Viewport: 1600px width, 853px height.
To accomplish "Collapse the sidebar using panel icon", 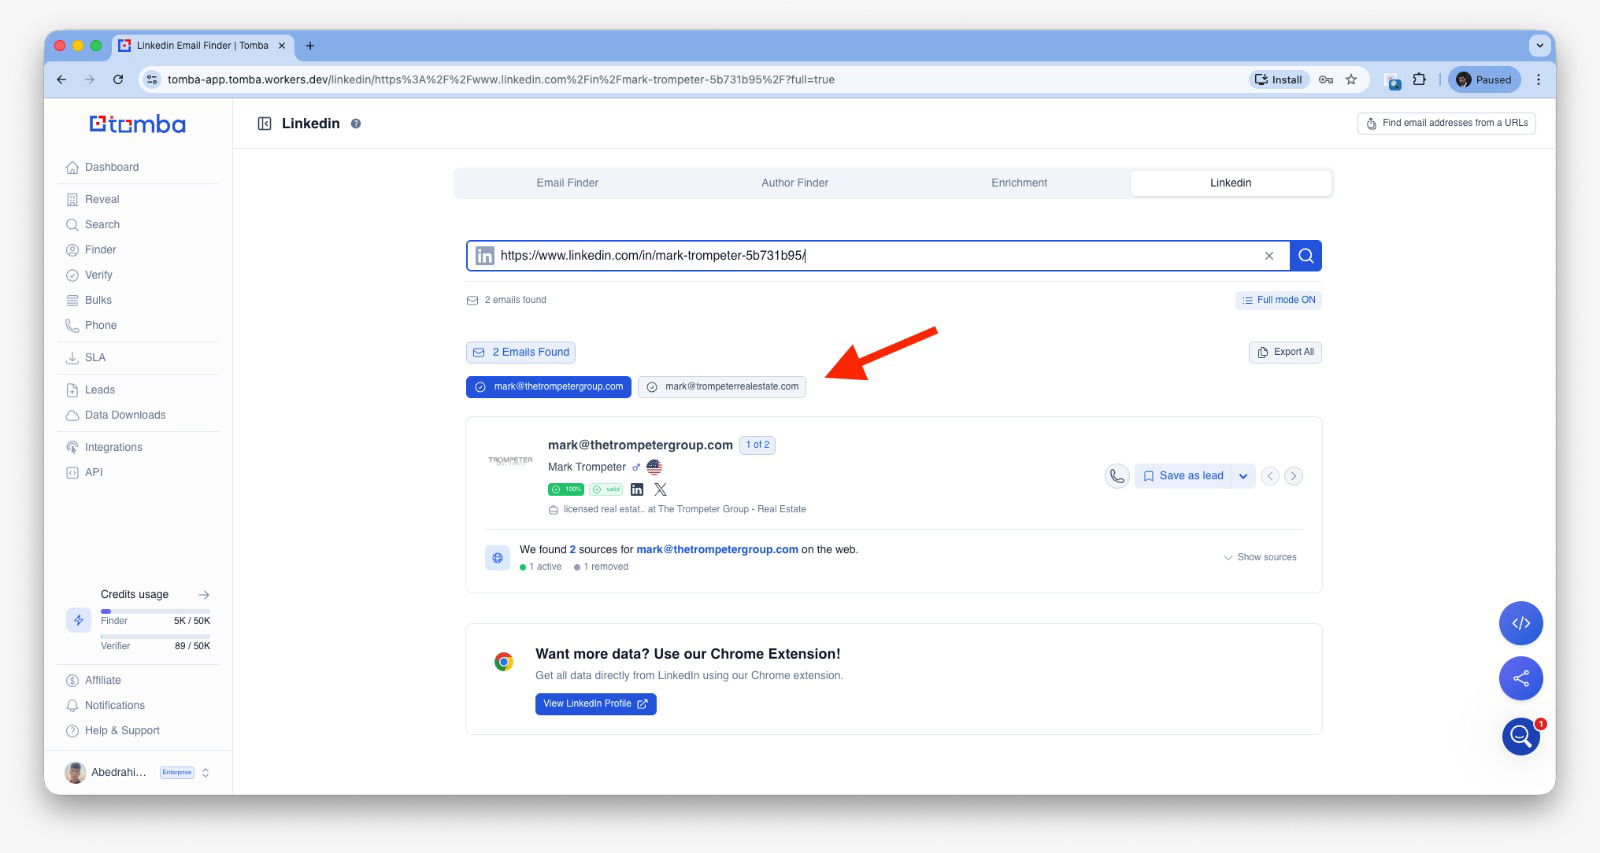I will (x=264, y=124).
